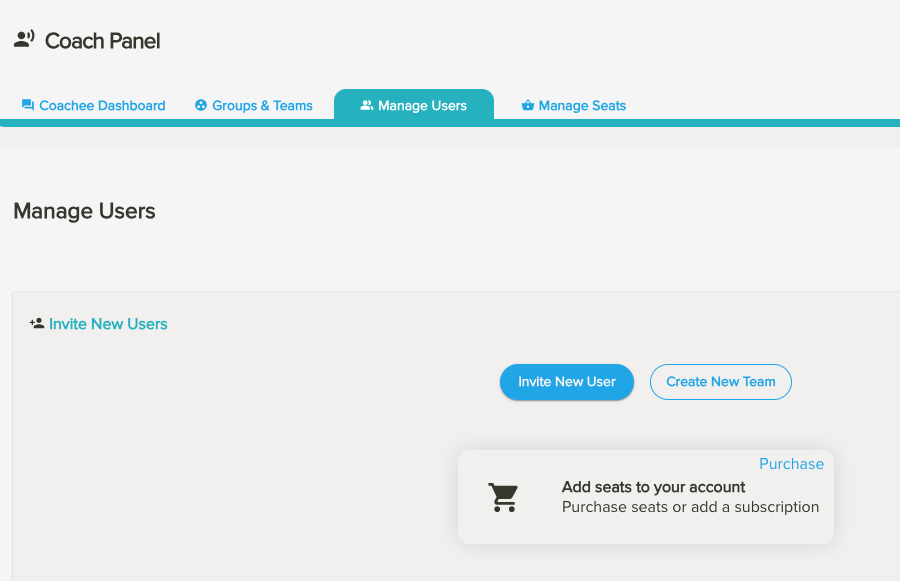Click the Manage Users page heading

pyautogui.click(x=84, y=211)
